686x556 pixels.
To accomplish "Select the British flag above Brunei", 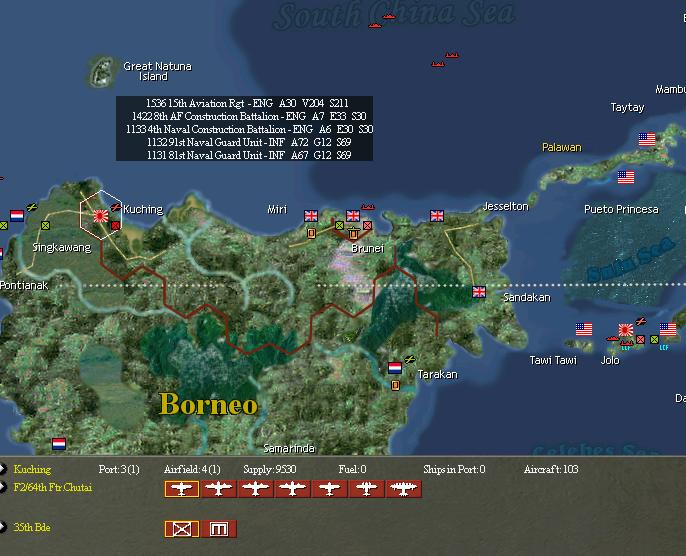I will (x=353, y=216).
